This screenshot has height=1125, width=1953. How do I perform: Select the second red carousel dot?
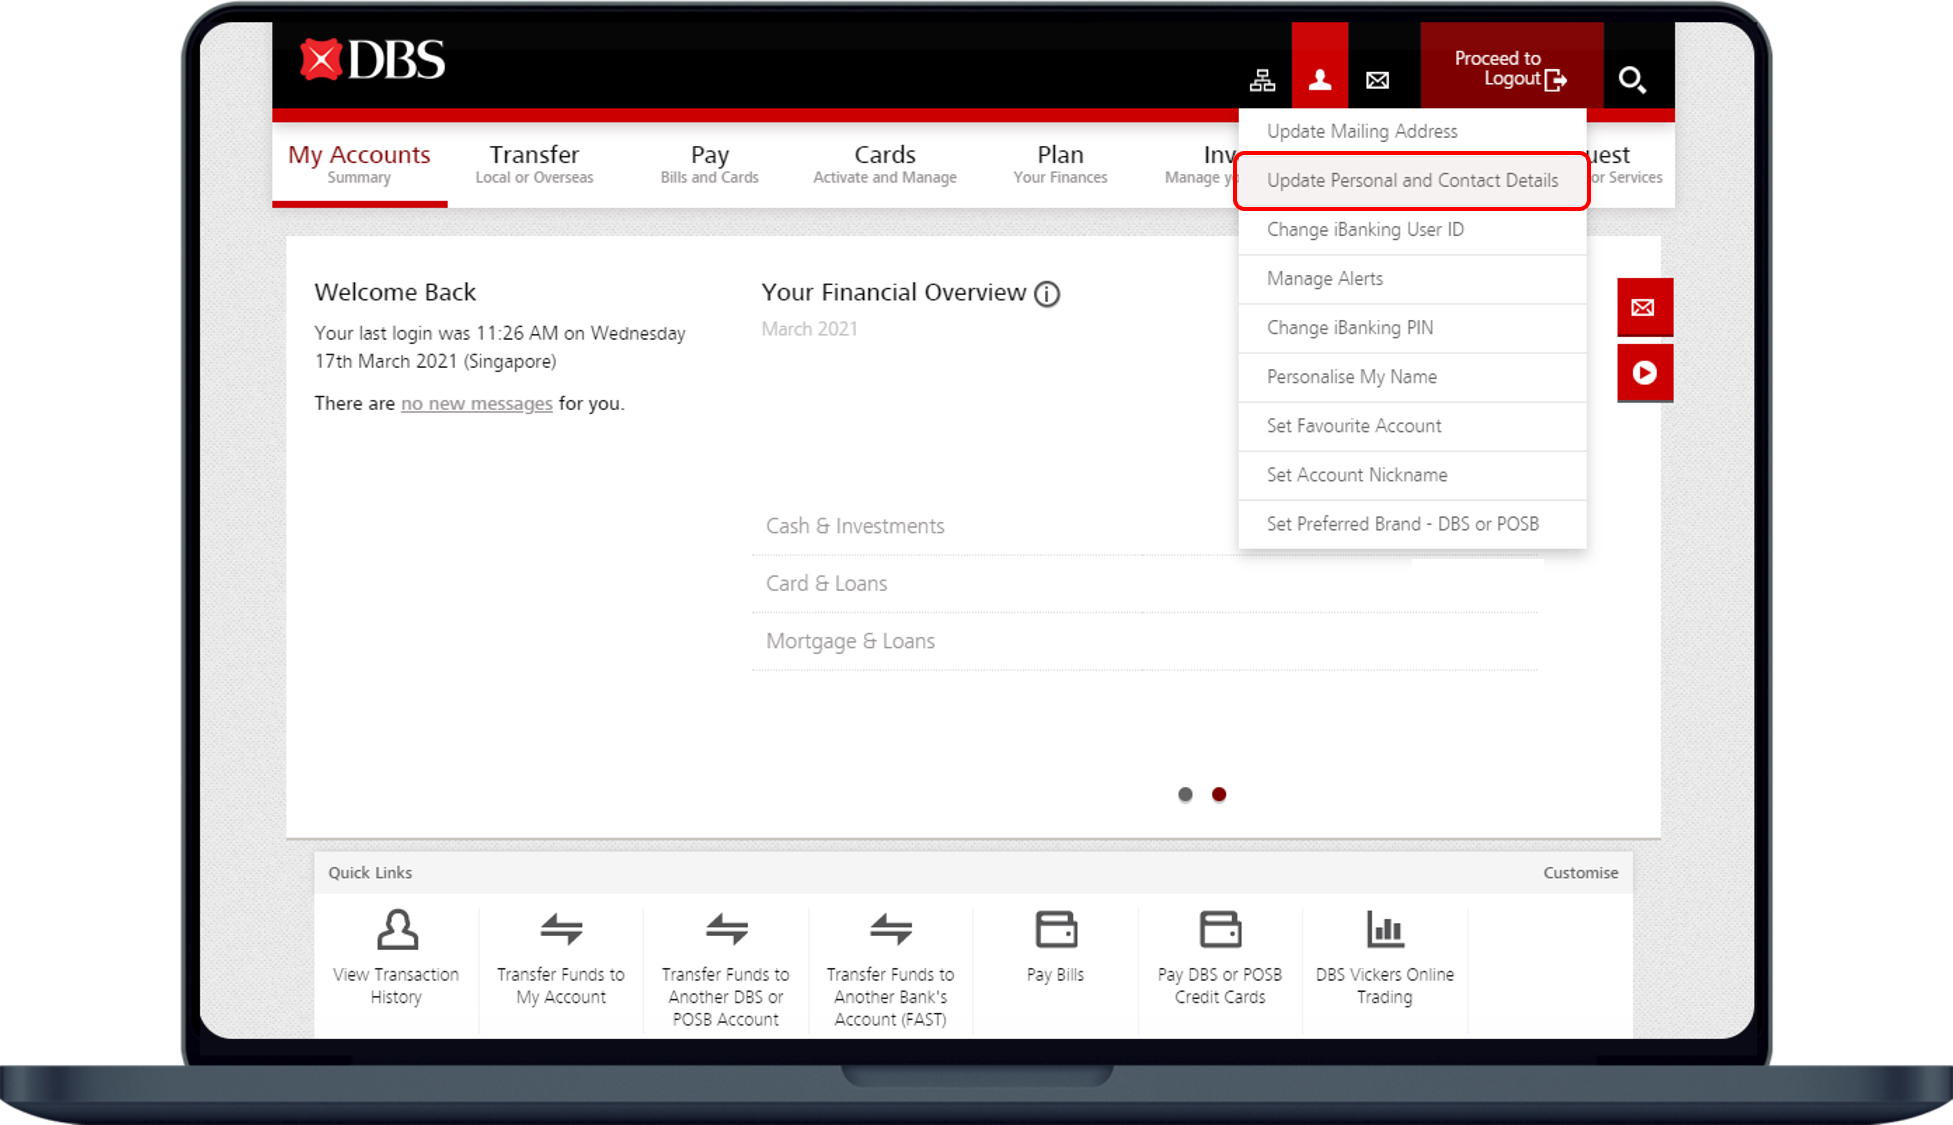(1219, 795)
